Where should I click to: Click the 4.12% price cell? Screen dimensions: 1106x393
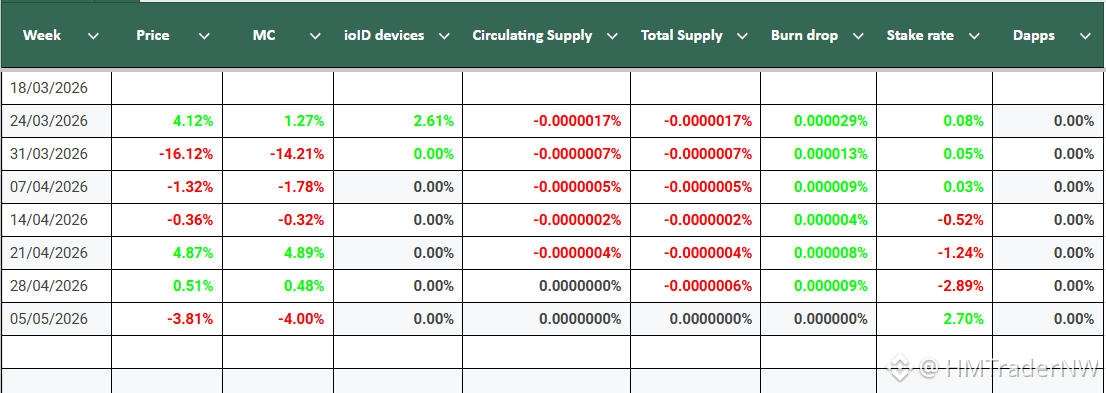tap(167, 121)
